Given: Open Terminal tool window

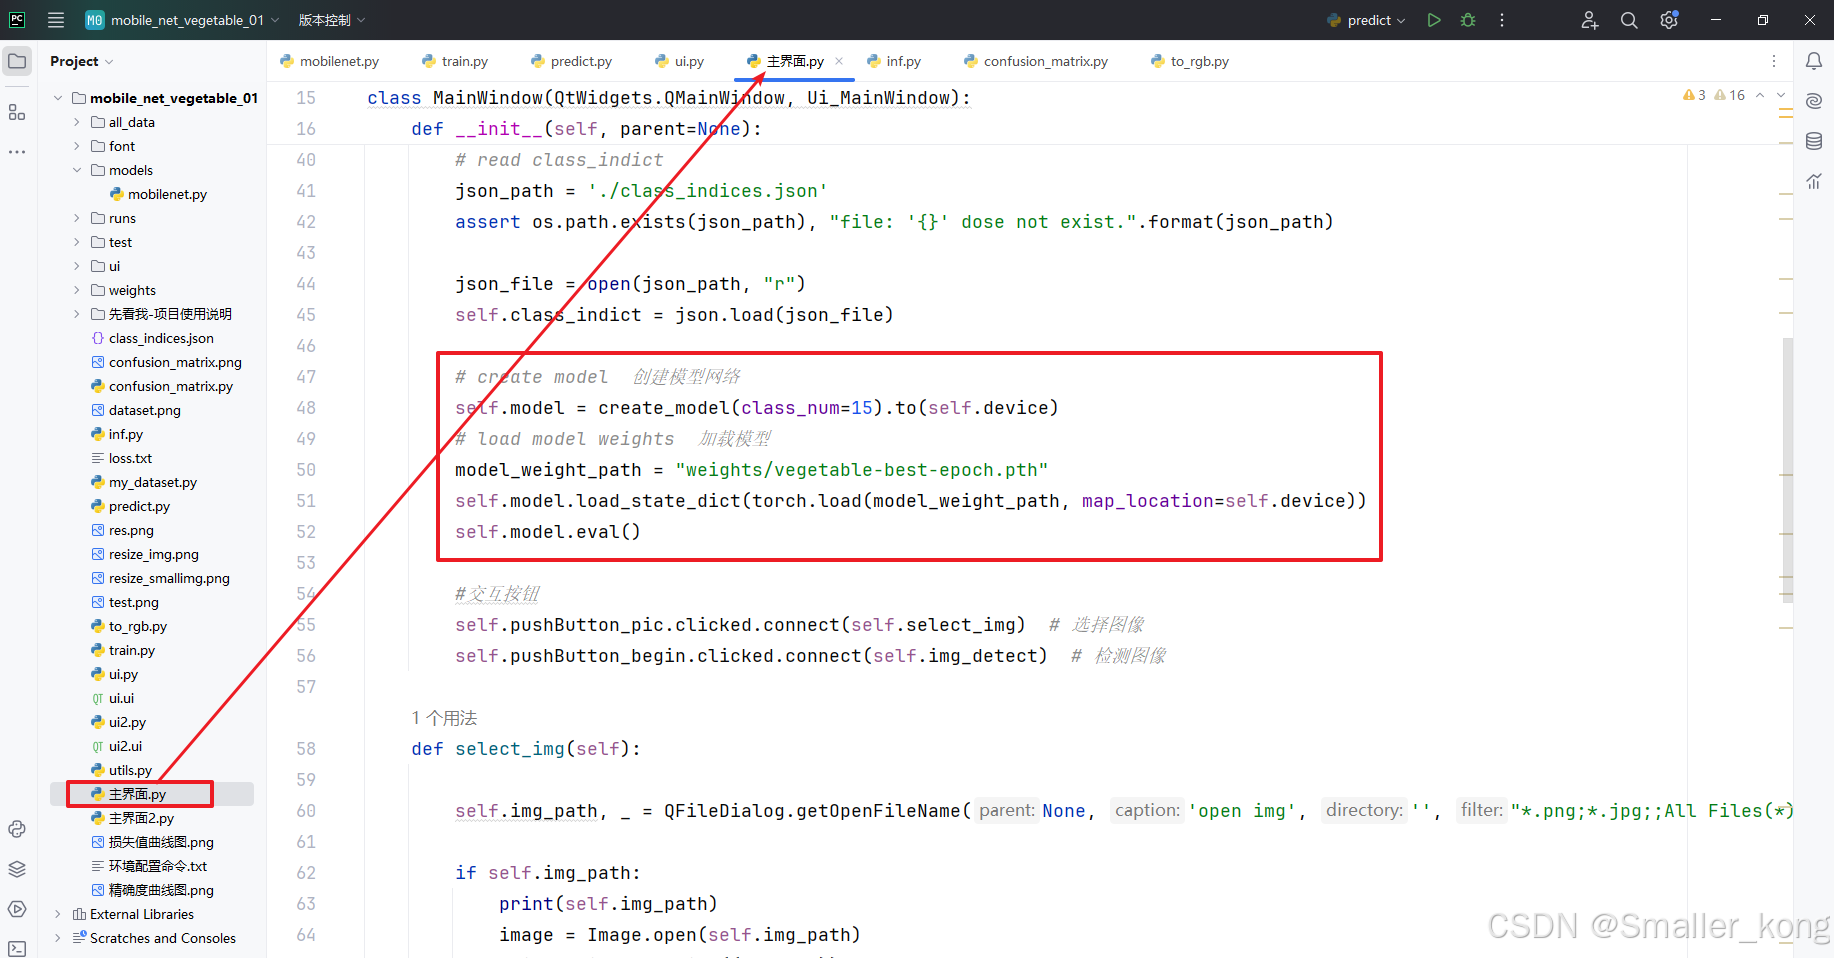Looking at the screenshot, I should (x=17, y=948).
